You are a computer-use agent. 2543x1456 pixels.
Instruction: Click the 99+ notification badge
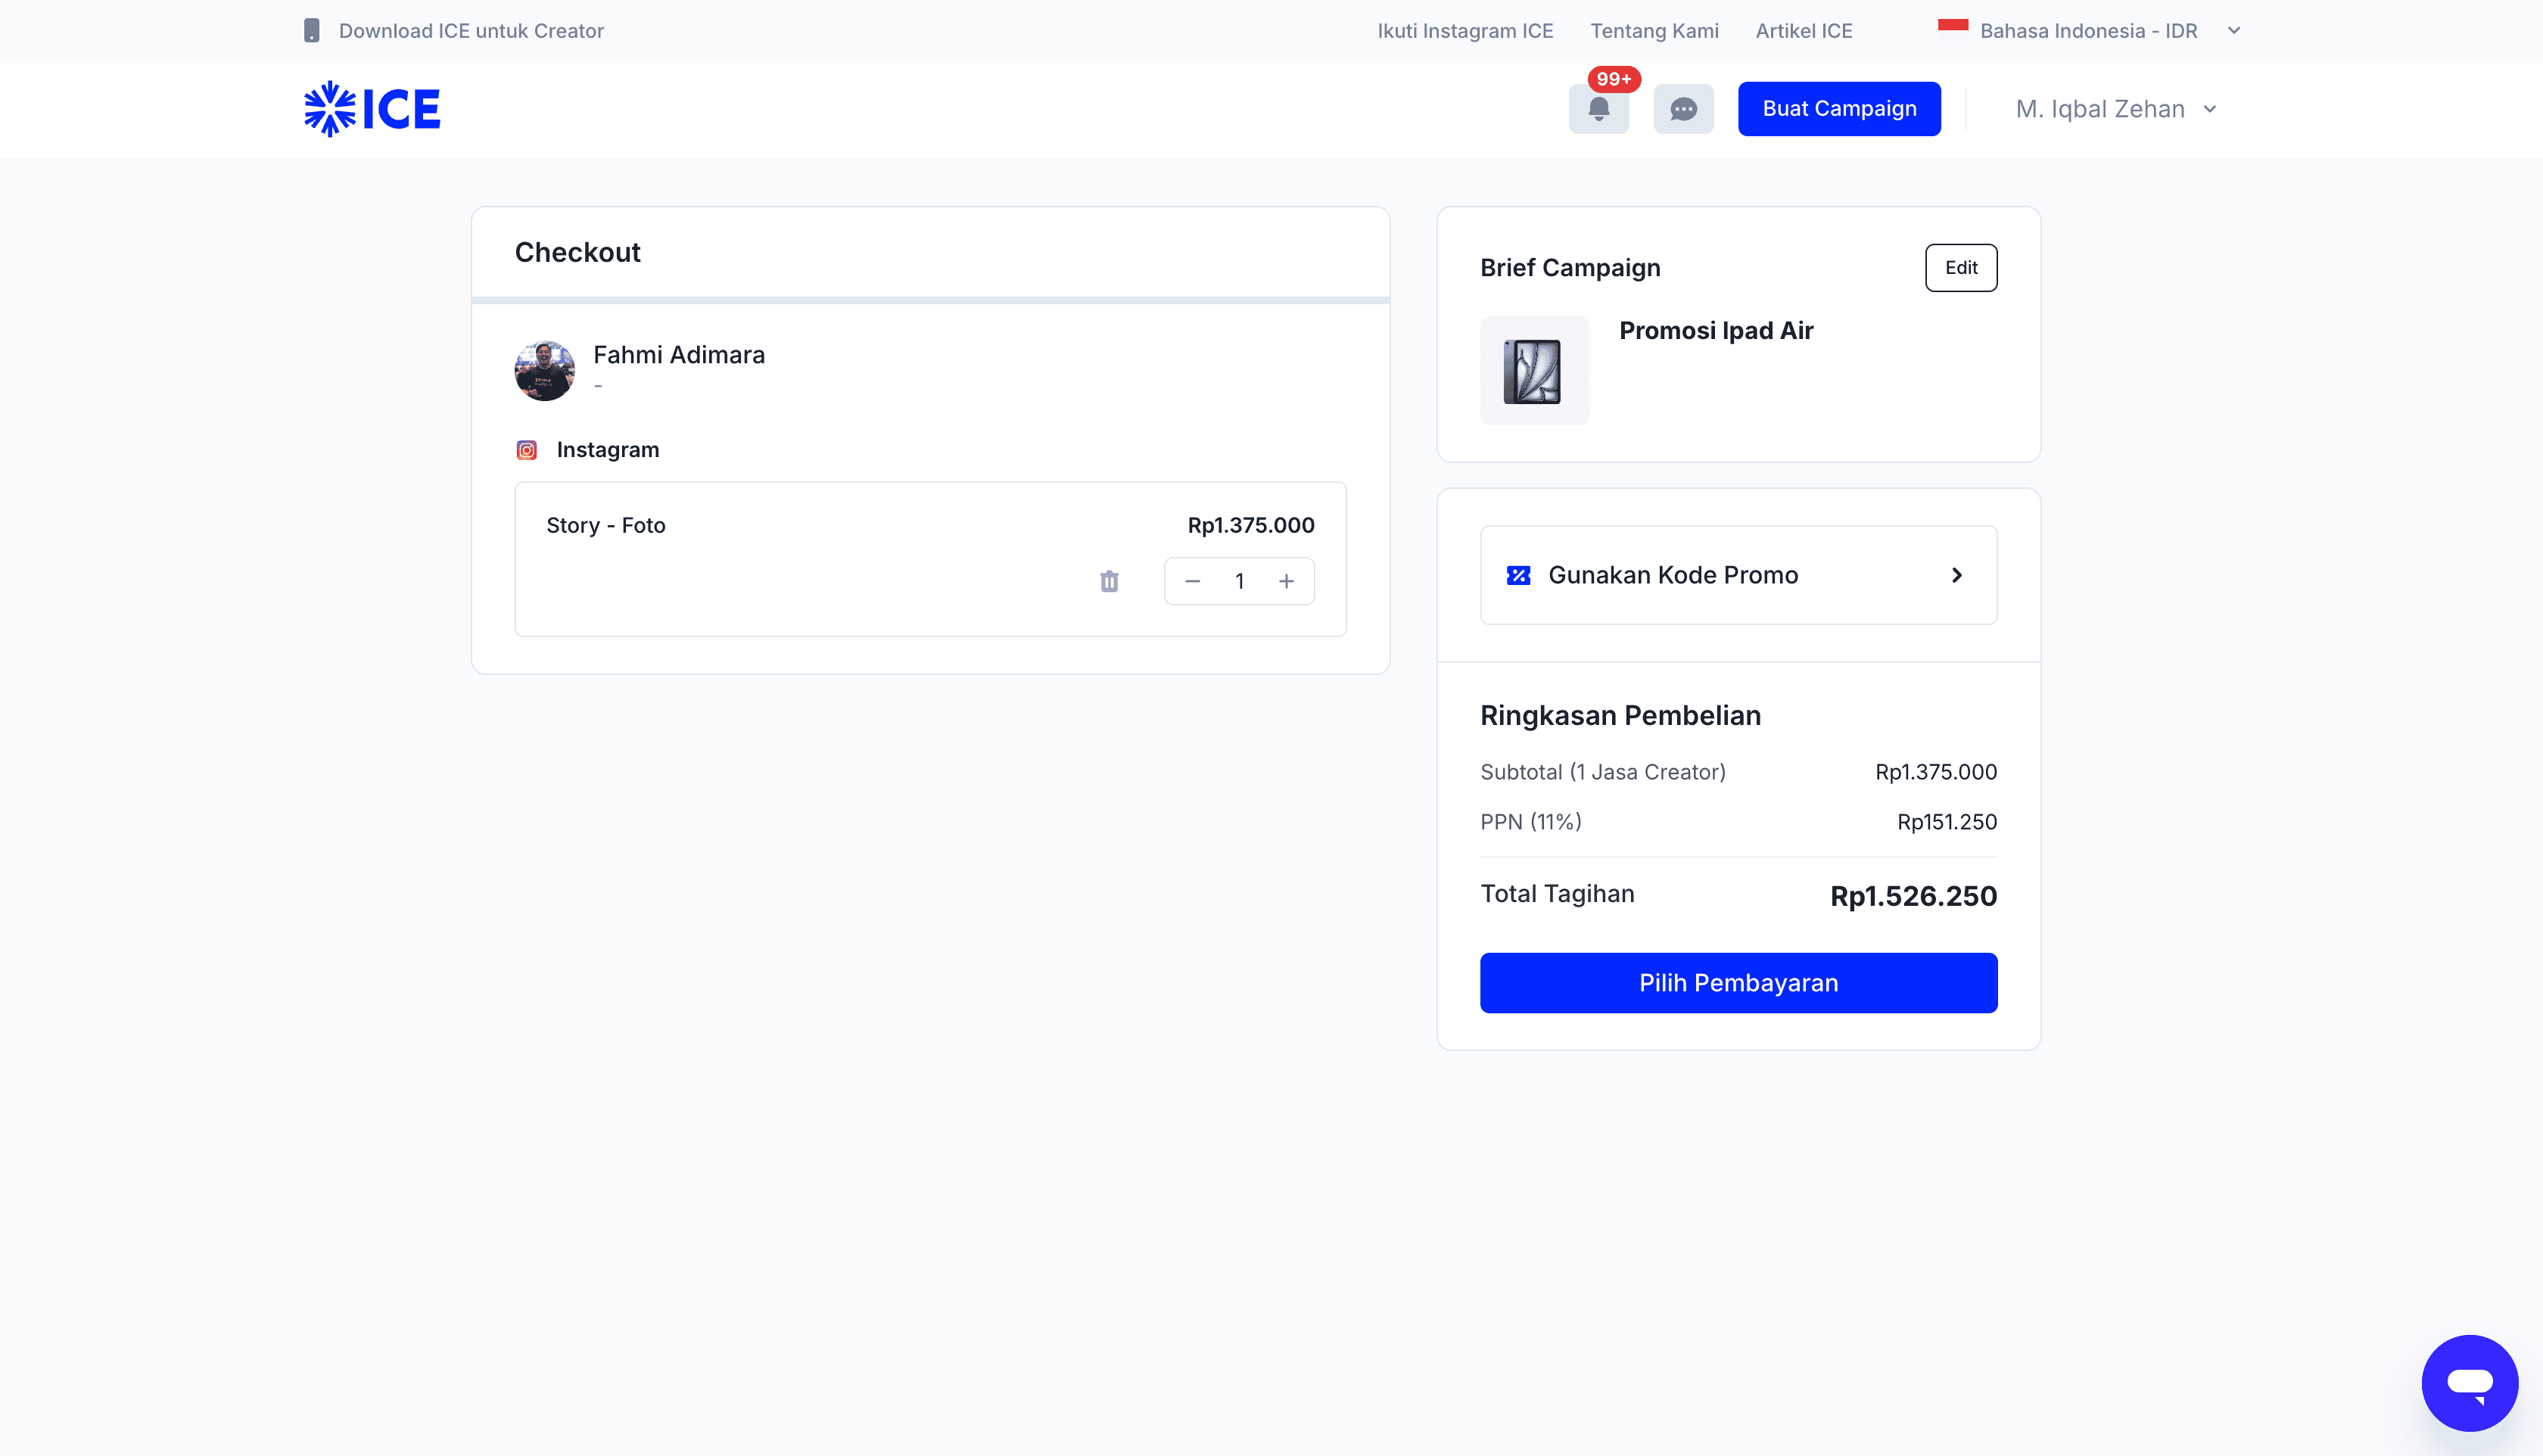[x=1613, y=79]
